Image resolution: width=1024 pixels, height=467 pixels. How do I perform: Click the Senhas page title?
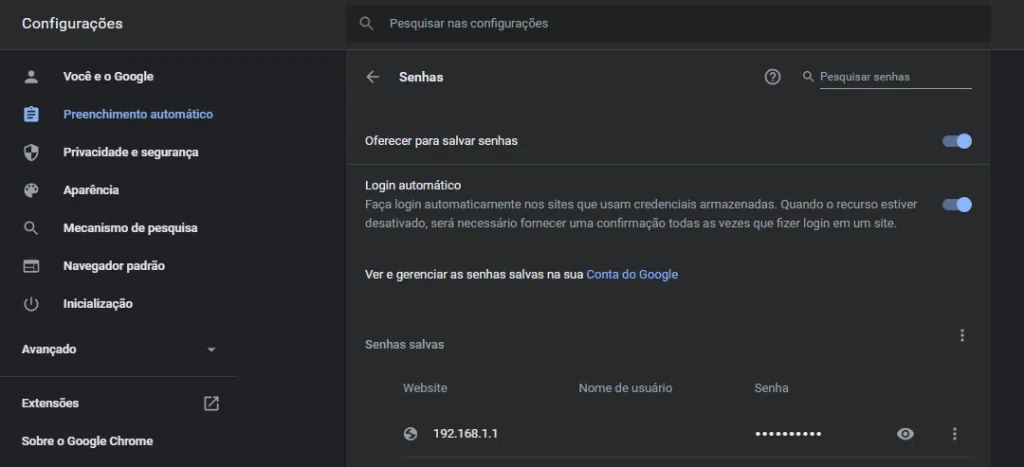point(421,77)
